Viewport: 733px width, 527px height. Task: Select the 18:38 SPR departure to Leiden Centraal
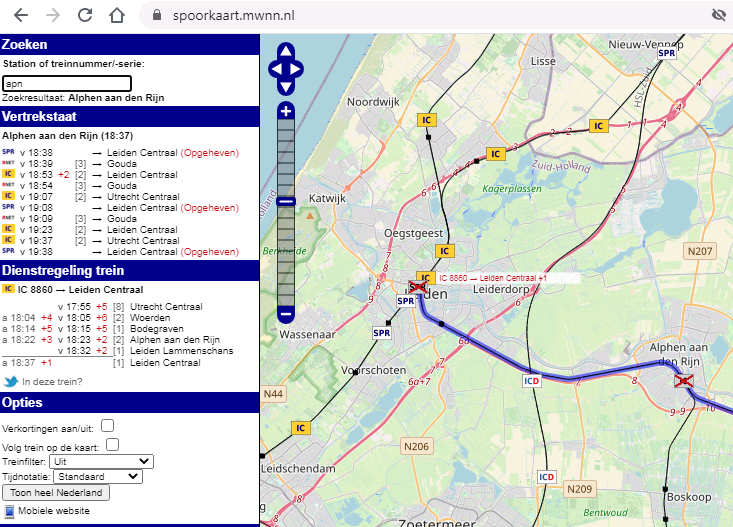[121, 153]
